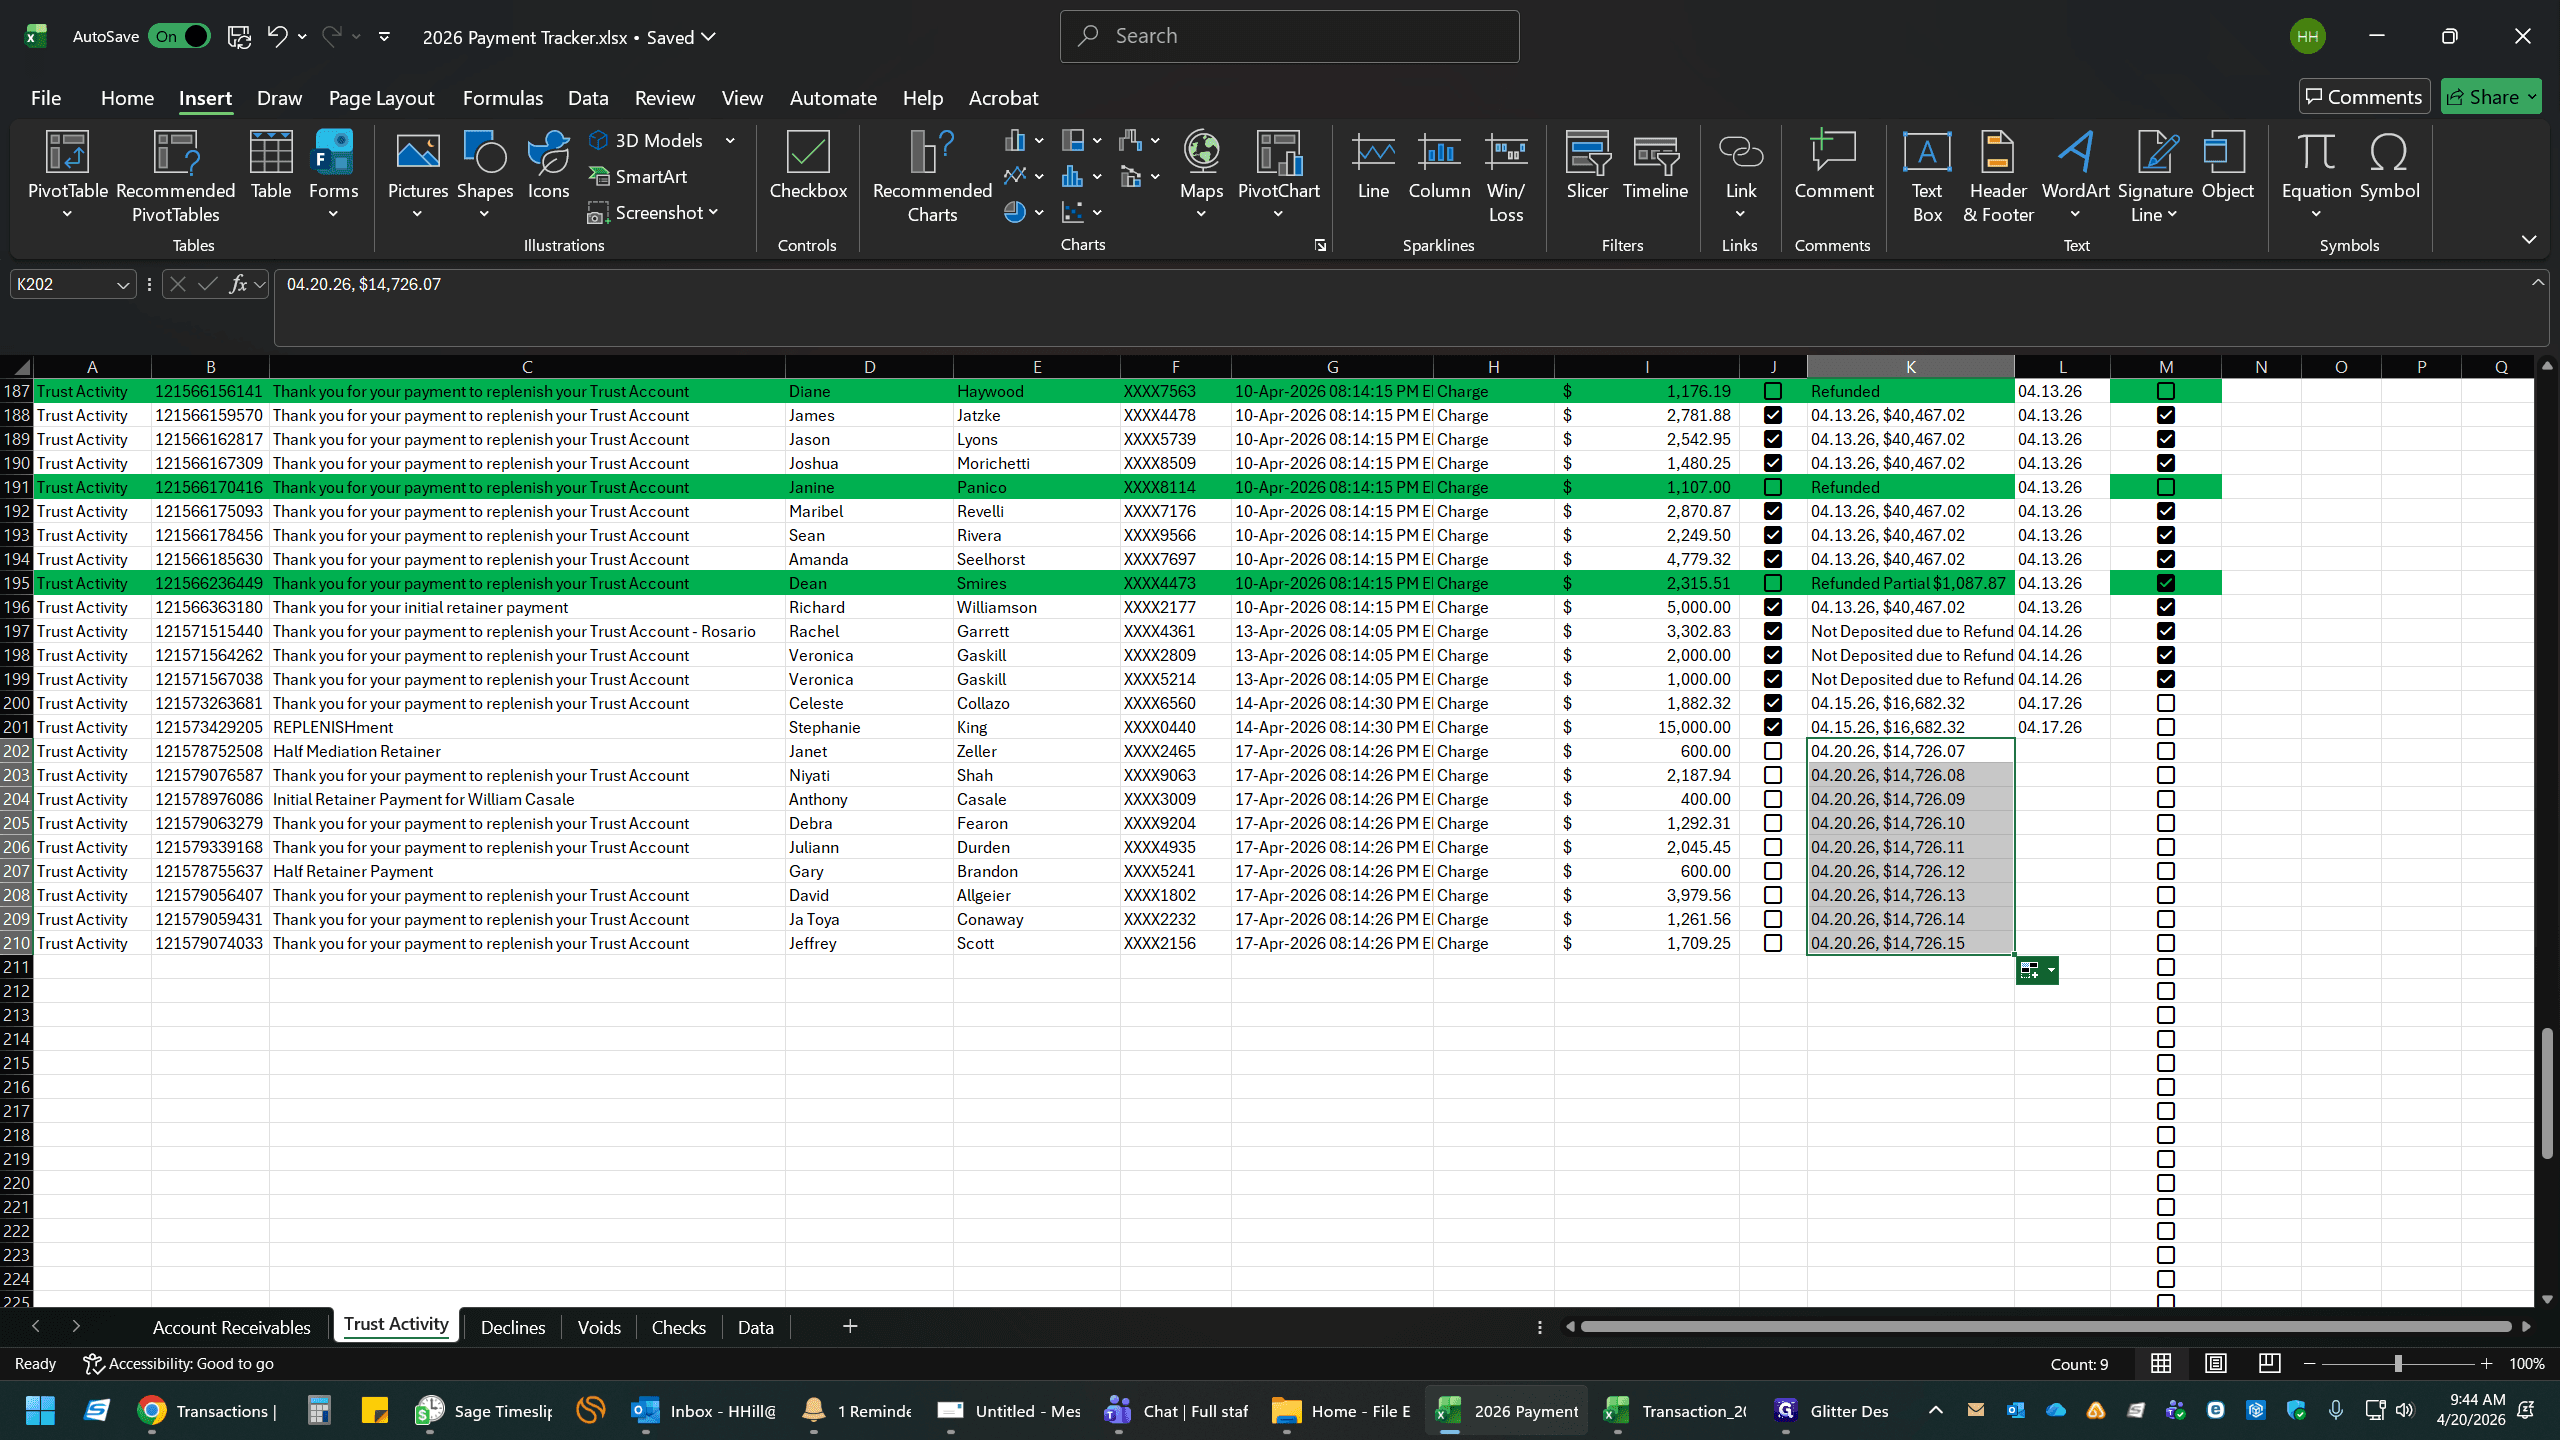Check column J checkbox for Janet Zeller
The width and height of the screenshot is (2560, 1440).
click(x=1773, y=751)
